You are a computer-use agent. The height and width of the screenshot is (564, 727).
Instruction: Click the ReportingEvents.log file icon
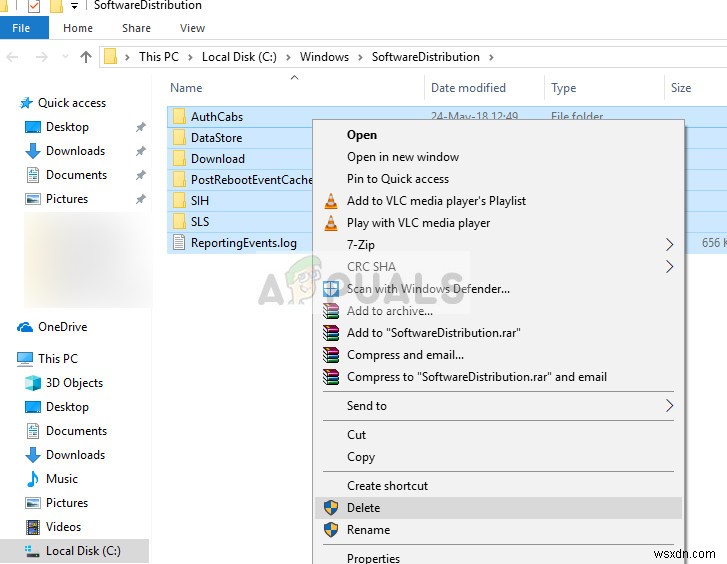(179, 243)
